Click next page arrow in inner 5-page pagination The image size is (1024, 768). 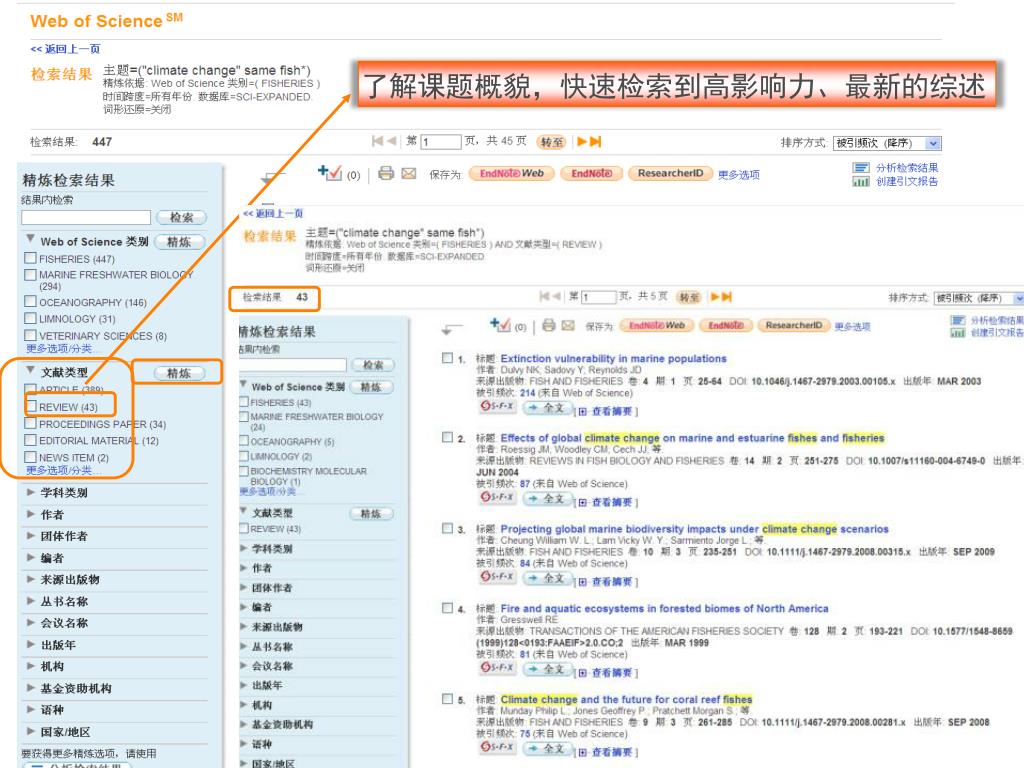(x=714, y=297)
